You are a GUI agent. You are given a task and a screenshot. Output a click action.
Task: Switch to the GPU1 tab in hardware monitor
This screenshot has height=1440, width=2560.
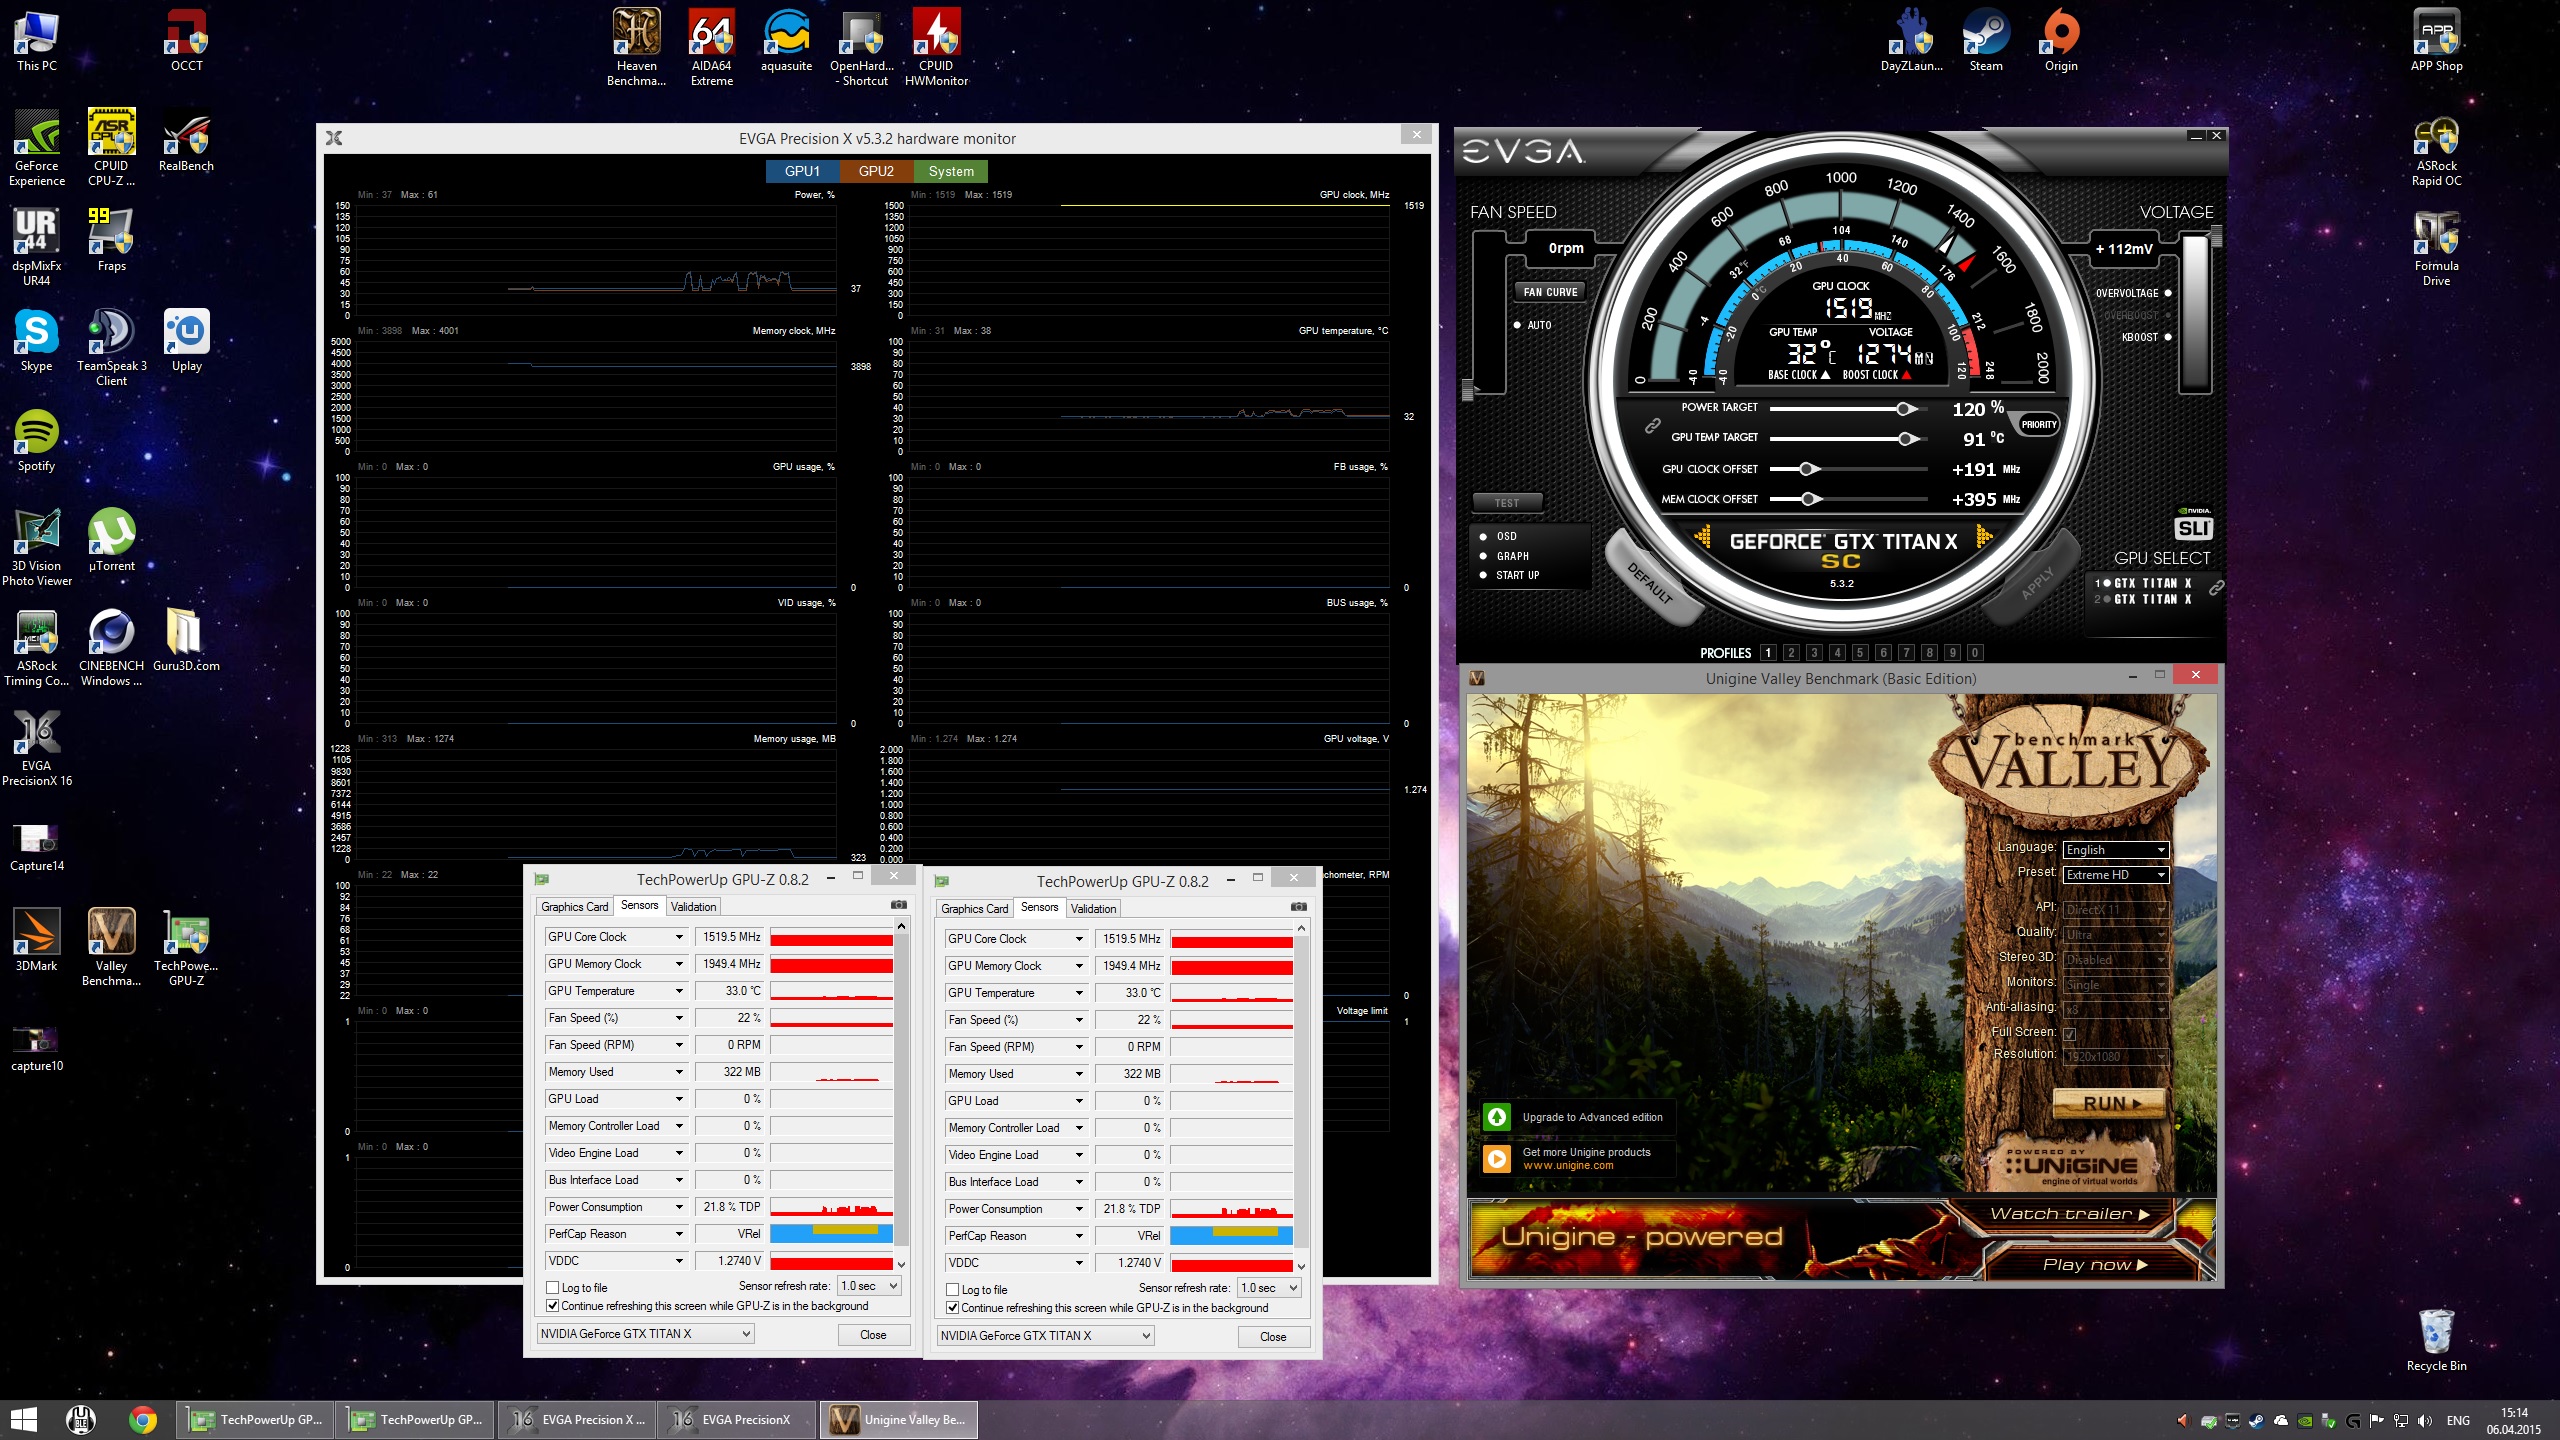point(802,171)
